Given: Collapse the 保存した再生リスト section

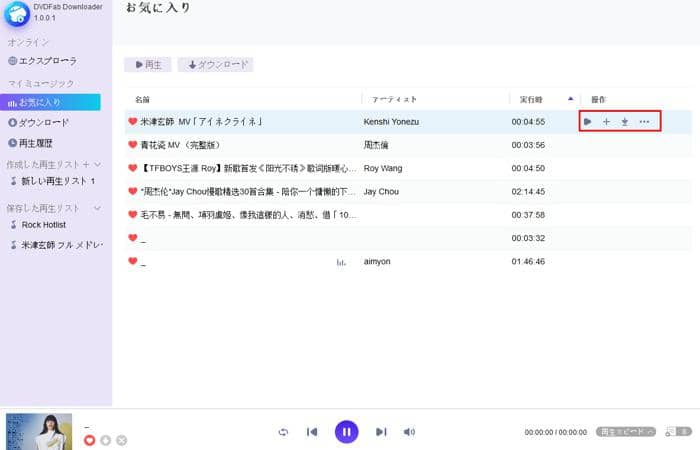Looking at the screenshot, I should (x=97, y=208).
